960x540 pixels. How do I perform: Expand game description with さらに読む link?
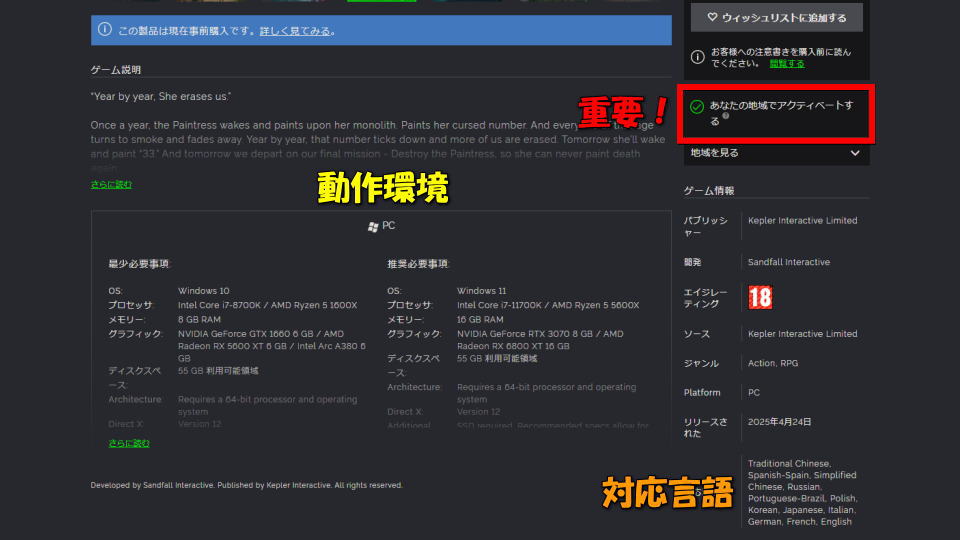111,184
